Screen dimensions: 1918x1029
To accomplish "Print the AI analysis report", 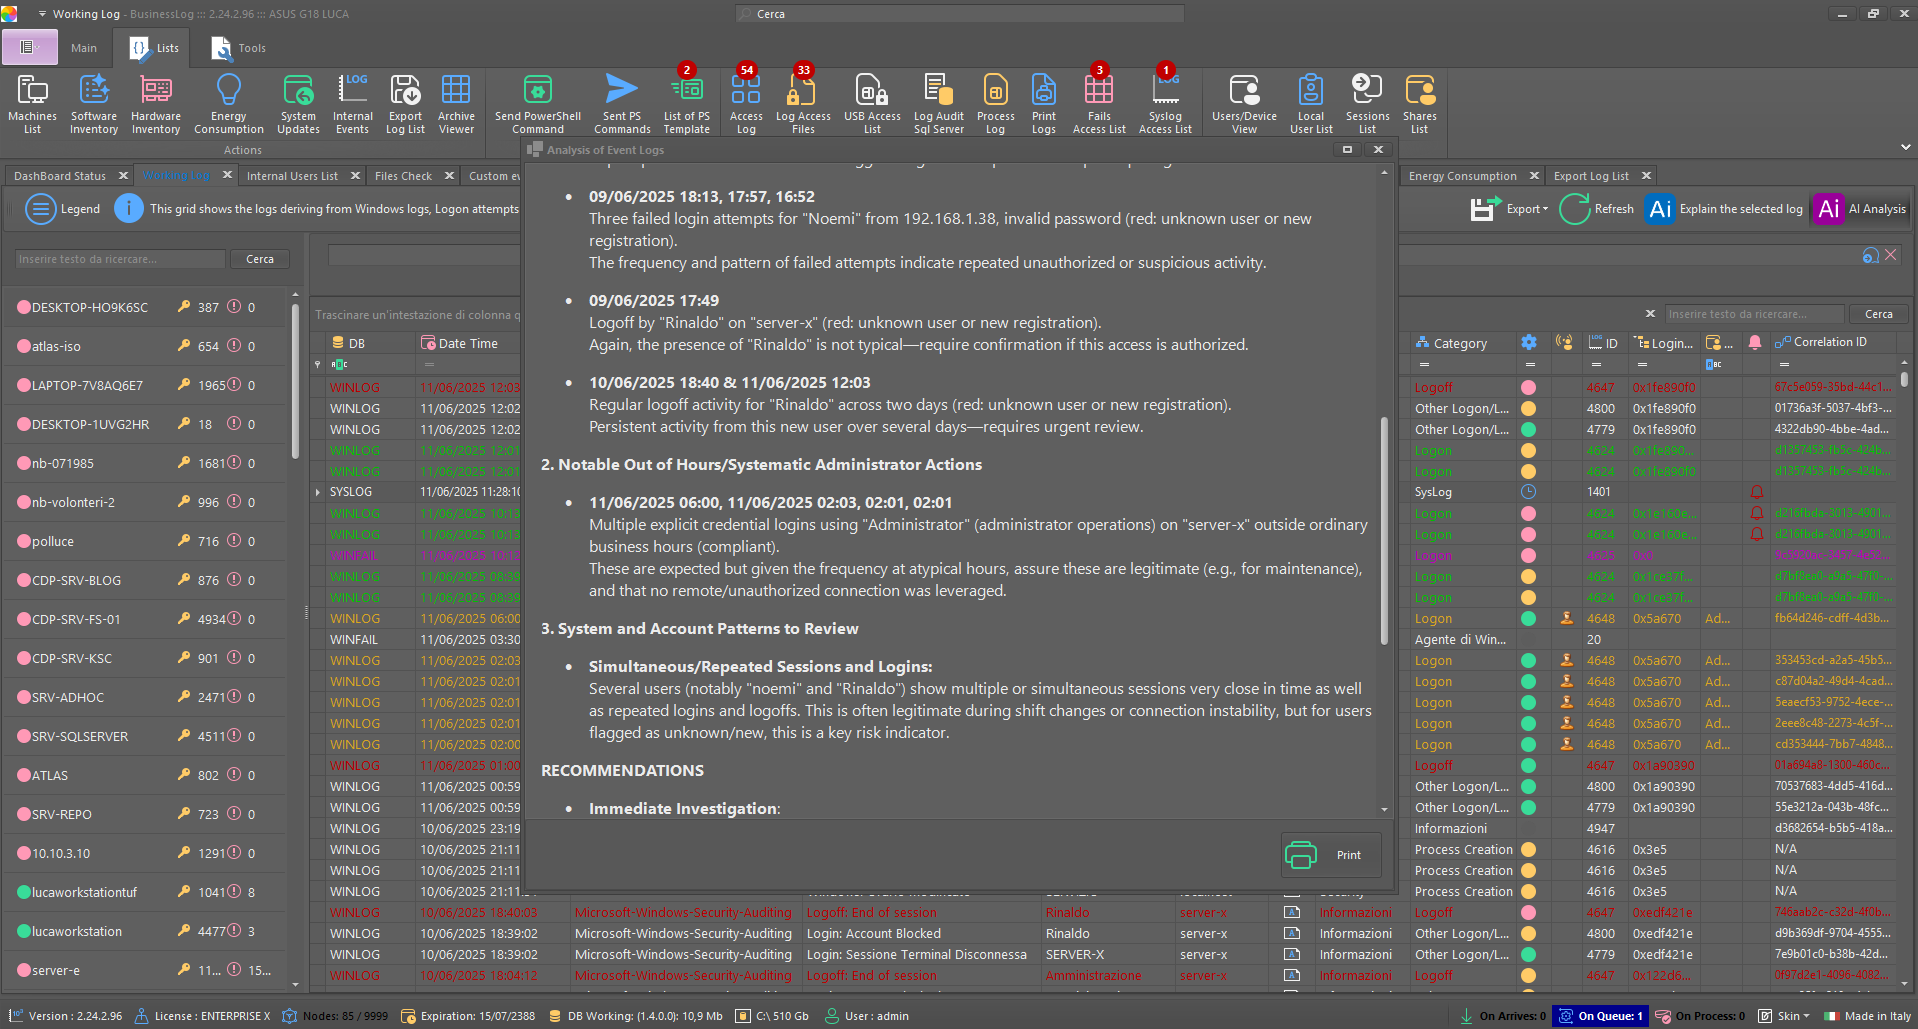I will click(x=1330, y=855).
